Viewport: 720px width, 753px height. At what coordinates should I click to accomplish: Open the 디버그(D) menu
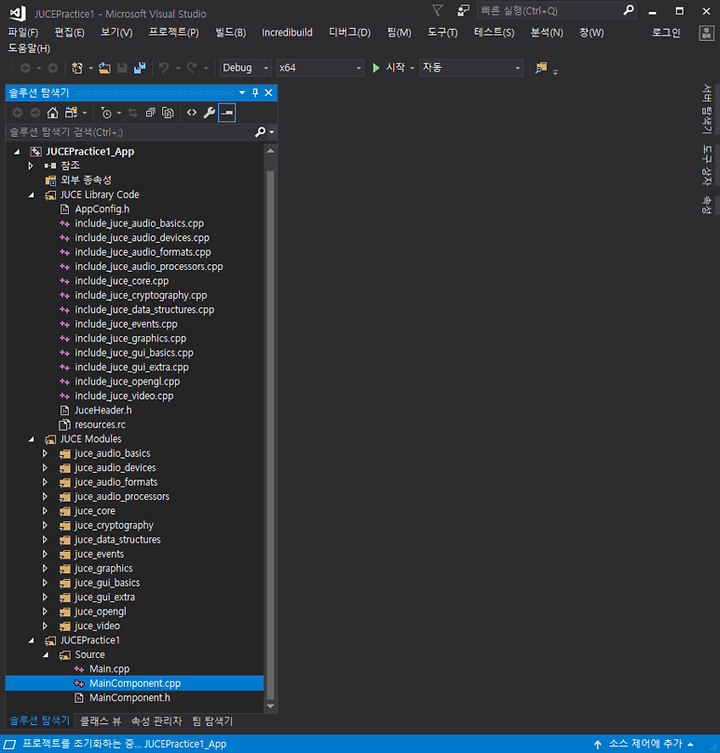click(x=350, y=33)
